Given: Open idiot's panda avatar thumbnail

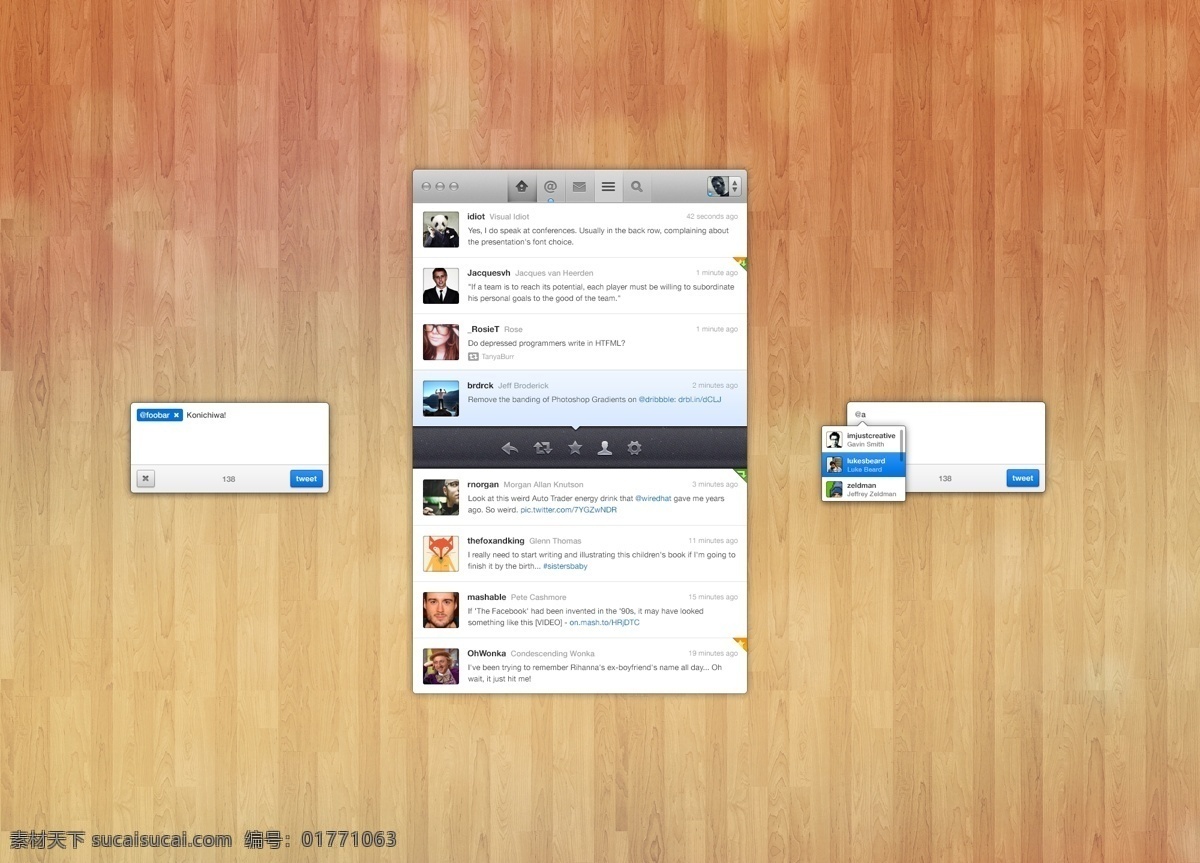Looking at the screenshot, I should pyautogui.click(x=441, y=229).
